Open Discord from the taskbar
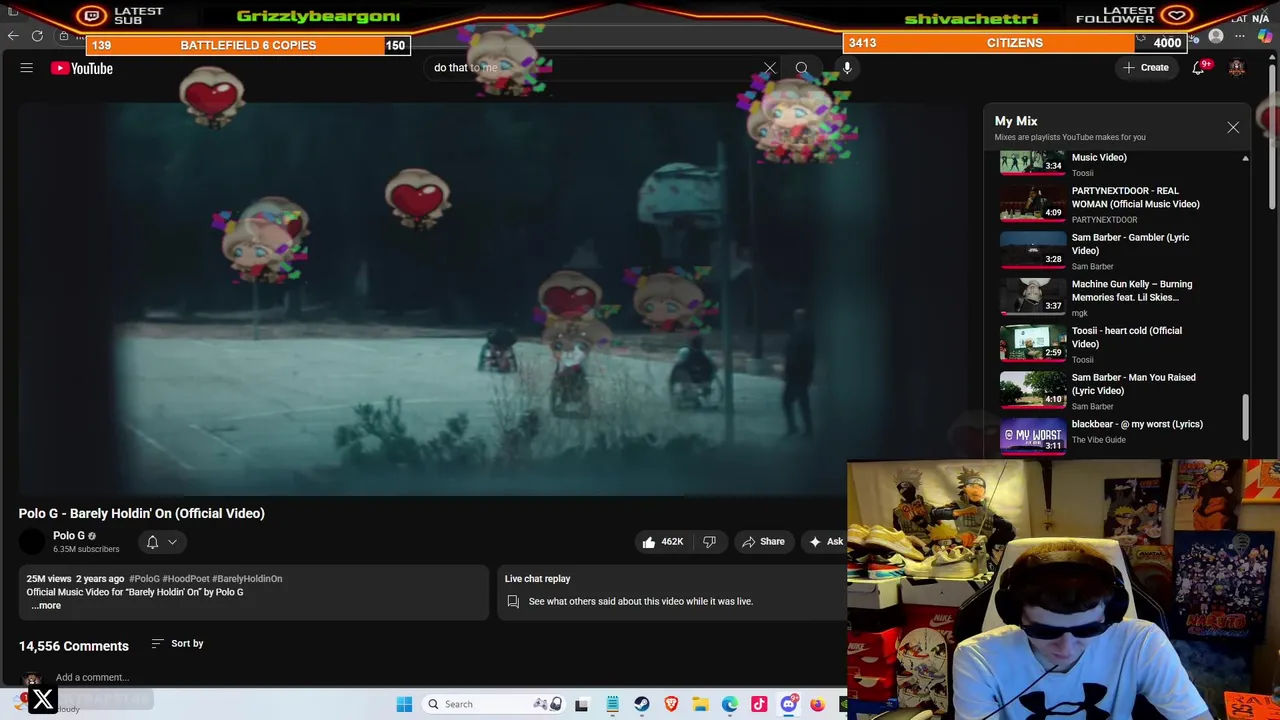This screenshot has height=720, width=1280. point(788,704)
